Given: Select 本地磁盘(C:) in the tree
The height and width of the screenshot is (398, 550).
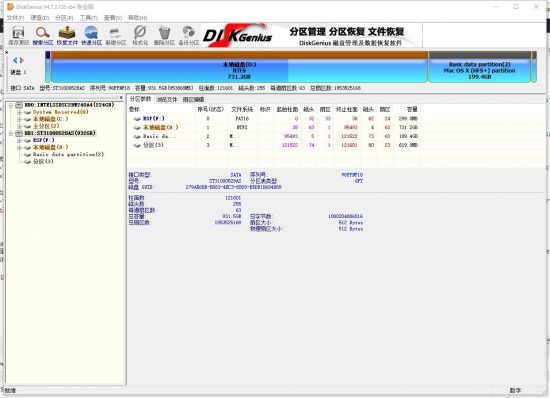Looking at the screenshot, I should [x=51, y=119].
